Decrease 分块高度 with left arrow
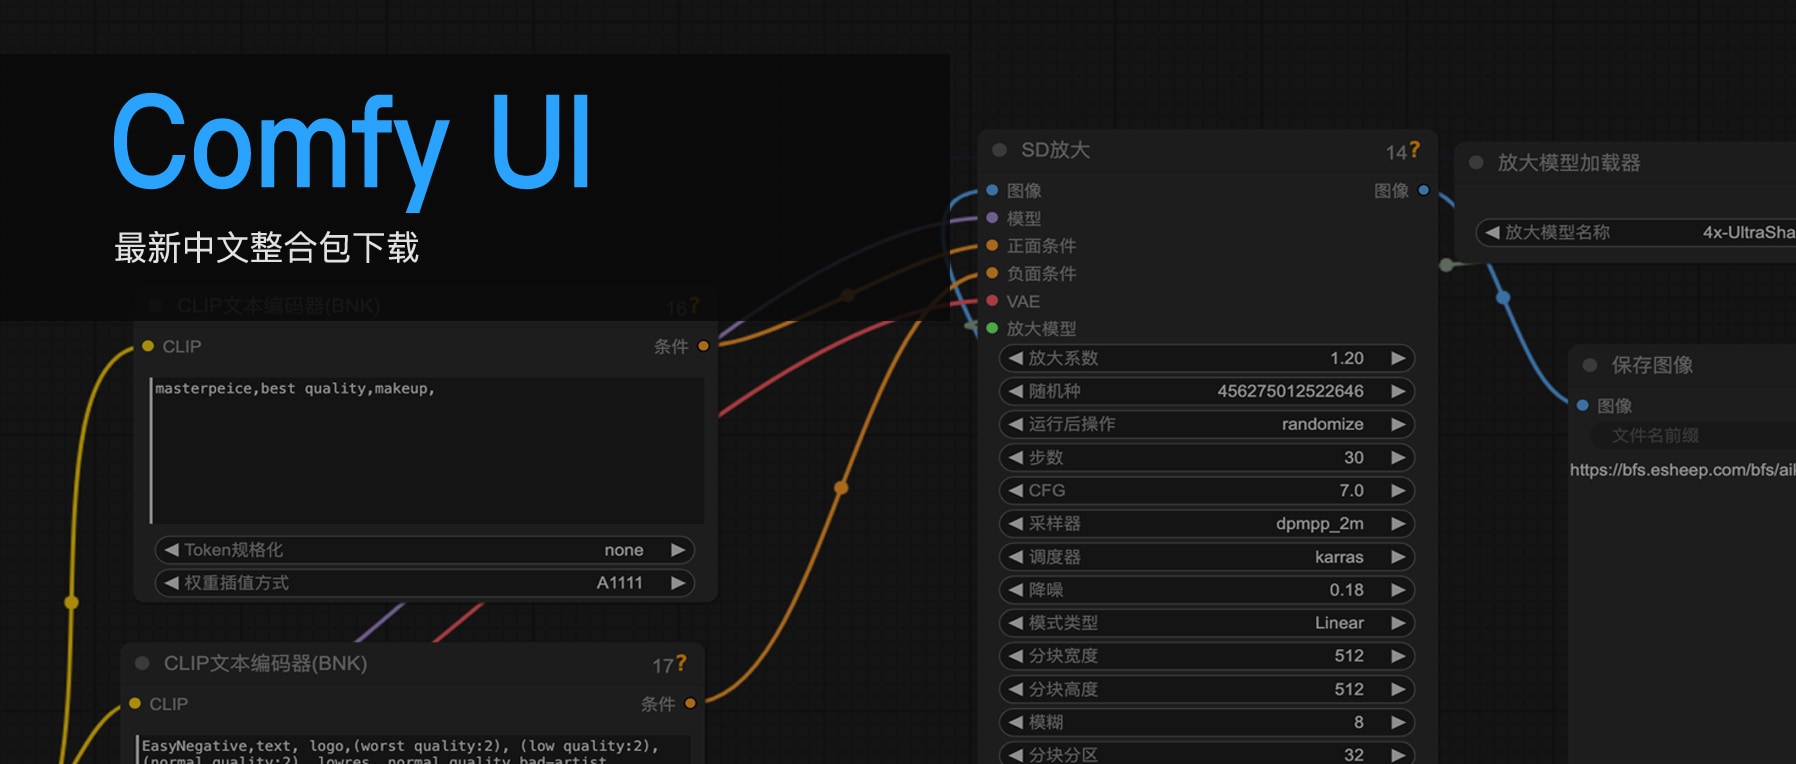The image size is (1796, 764). tap(1016, 689)
